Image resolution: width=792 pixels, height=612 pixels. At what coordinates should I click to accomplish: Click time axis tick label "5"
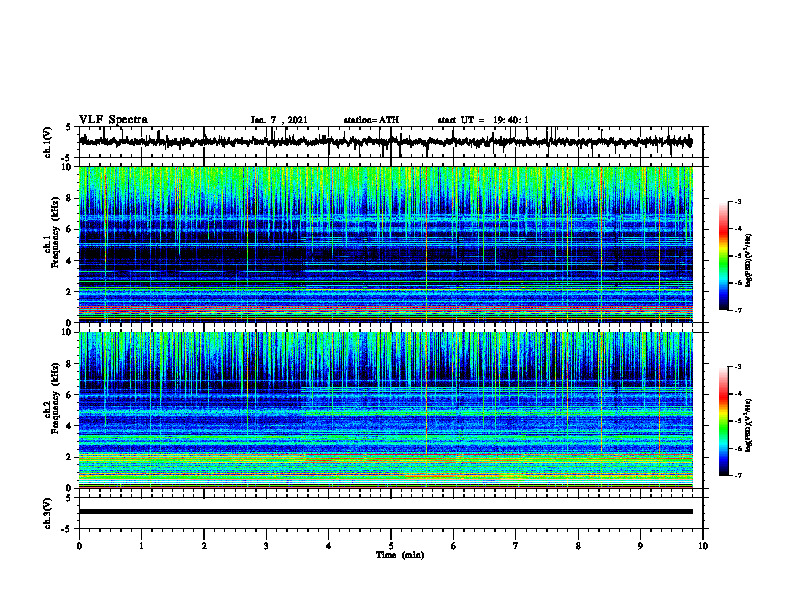point(391,546)
